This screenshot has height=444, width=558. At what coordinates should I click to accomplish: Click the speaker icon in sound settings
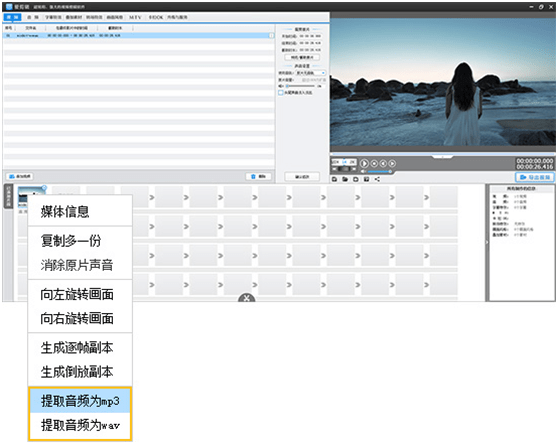pos(281,86)
